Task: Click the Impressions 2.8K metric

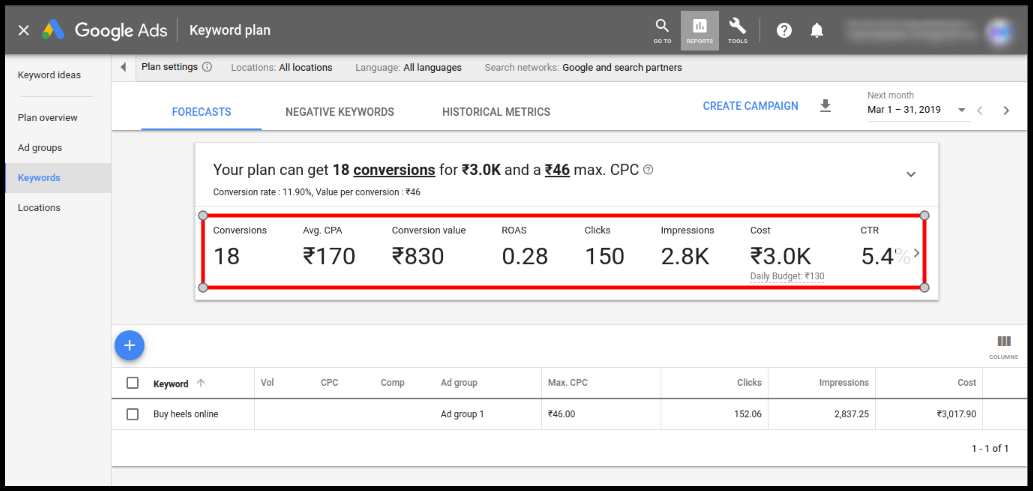Action: (x=687, y=248)
